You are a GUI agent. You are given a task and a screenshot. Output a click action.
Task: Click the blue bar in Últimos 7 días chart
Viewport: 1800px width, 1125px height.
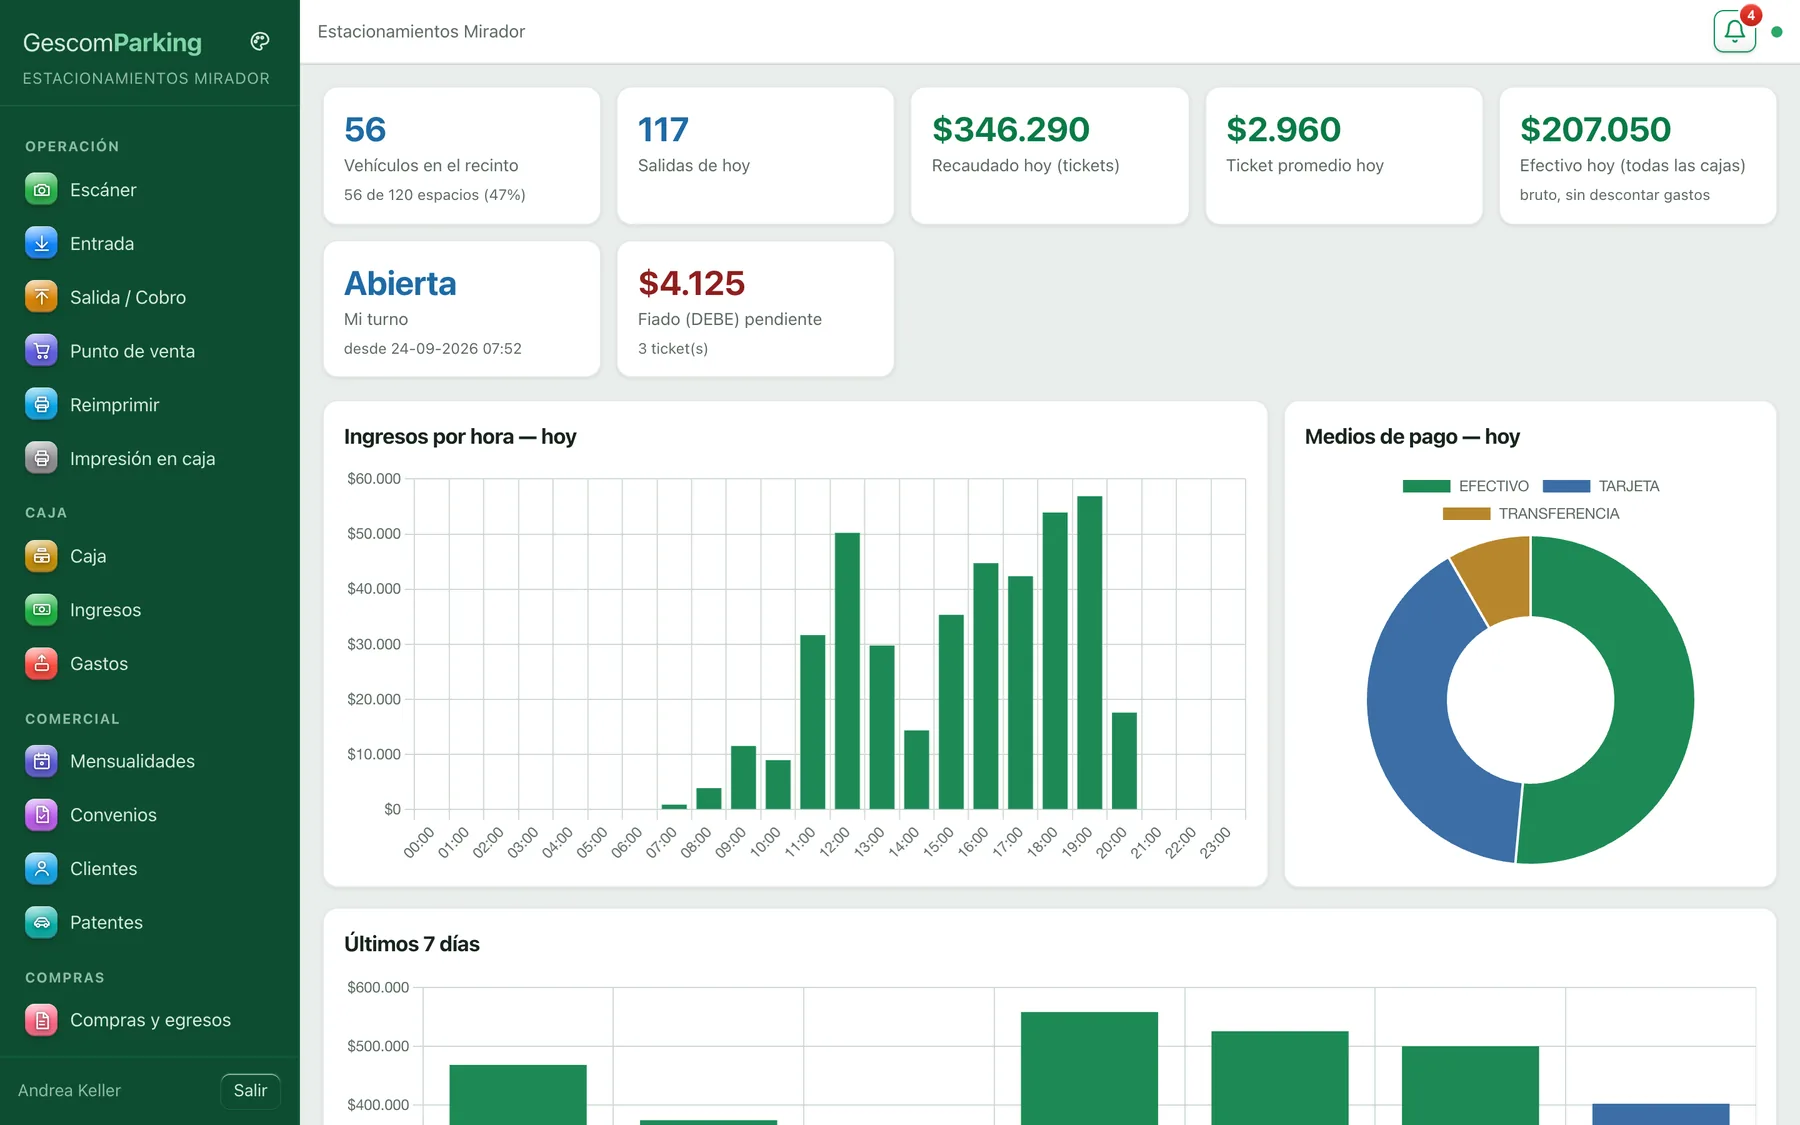pos(1660,1114)
